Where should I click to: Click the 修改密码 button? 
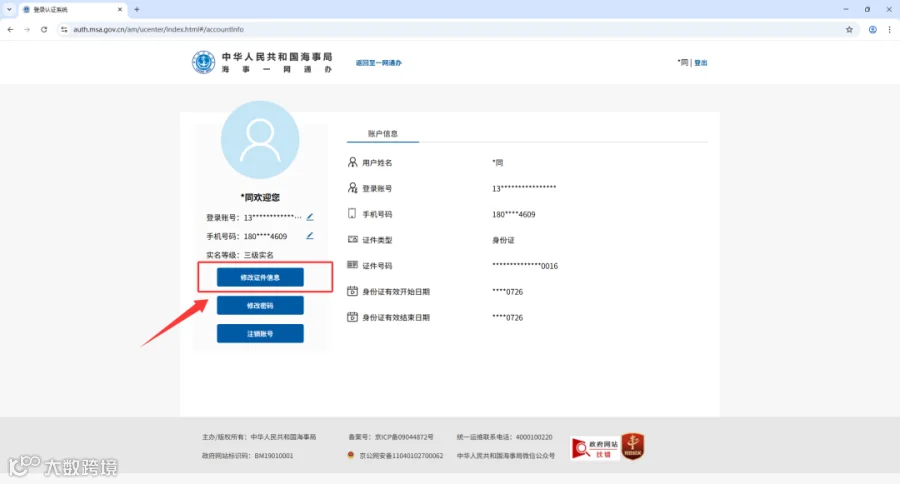(x=260, y=305)
